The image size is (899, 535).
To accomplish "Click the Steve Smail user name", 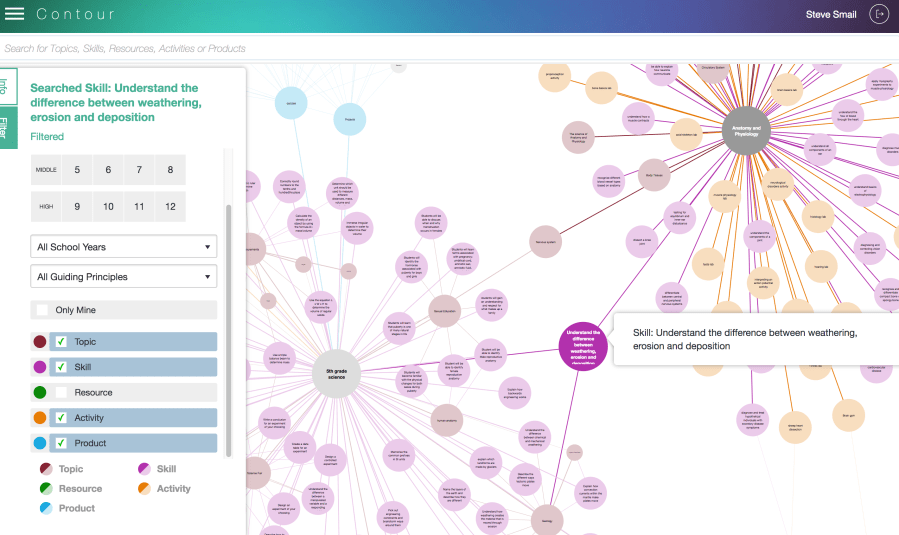I will (x=830, y=15).
